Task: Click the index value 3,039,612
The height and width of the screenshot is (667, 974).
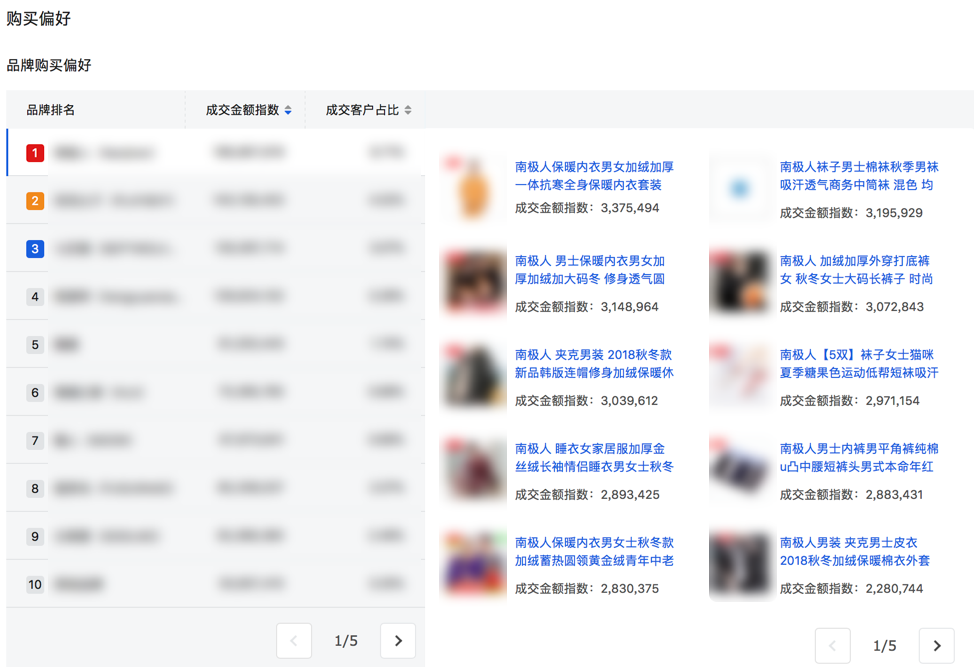Action: pyautogui.click(x=629, y=401)
